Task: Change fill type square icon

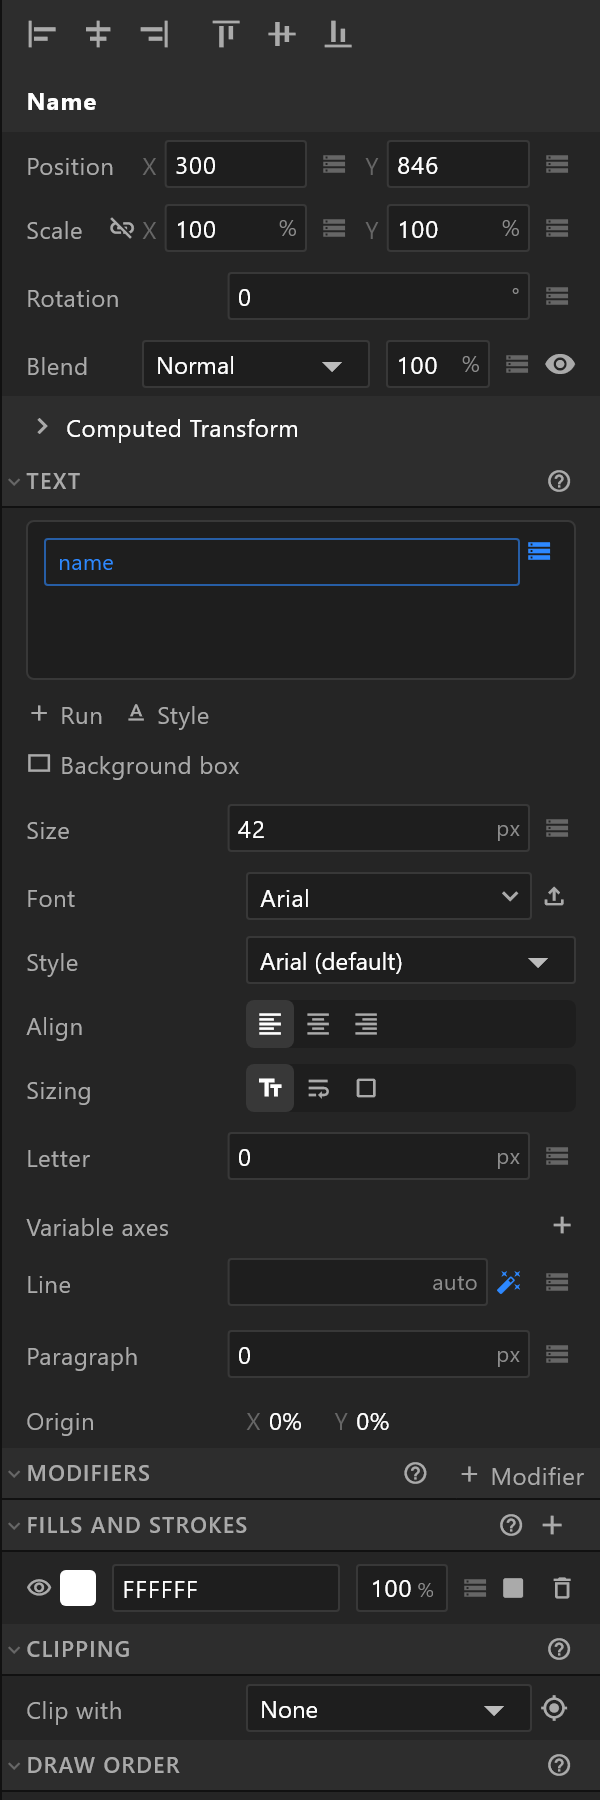Action: point(513,1588)
